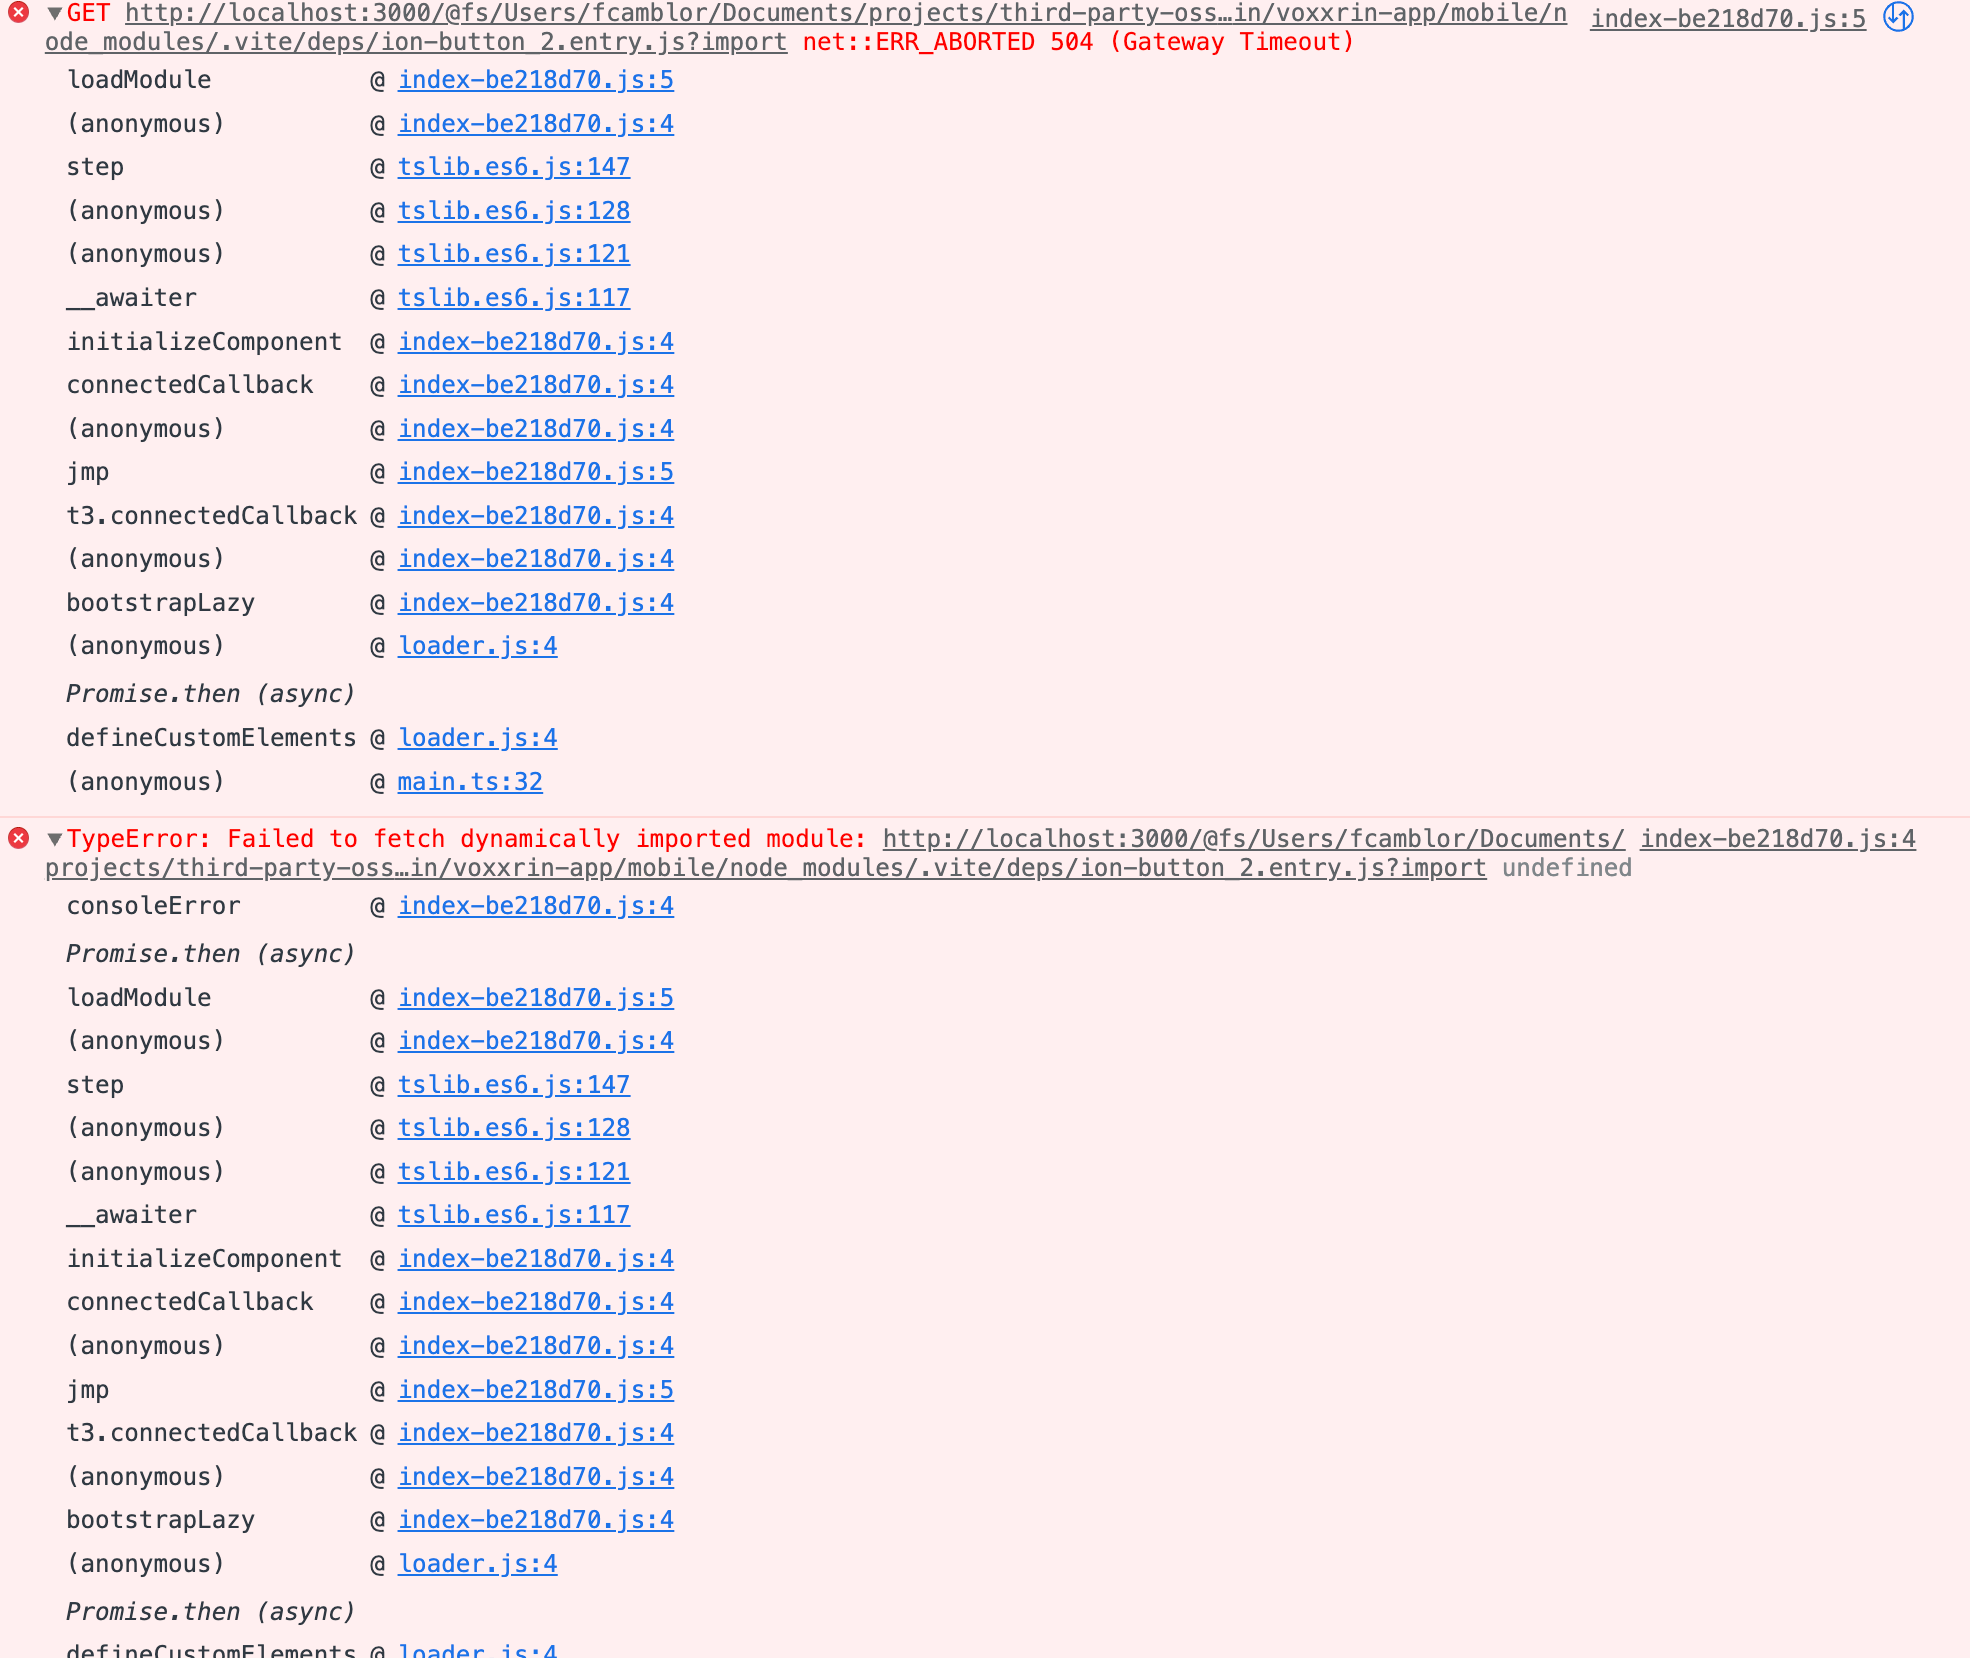Click the blue network reload icon
The image size is (1970, 1658).
1898,17
